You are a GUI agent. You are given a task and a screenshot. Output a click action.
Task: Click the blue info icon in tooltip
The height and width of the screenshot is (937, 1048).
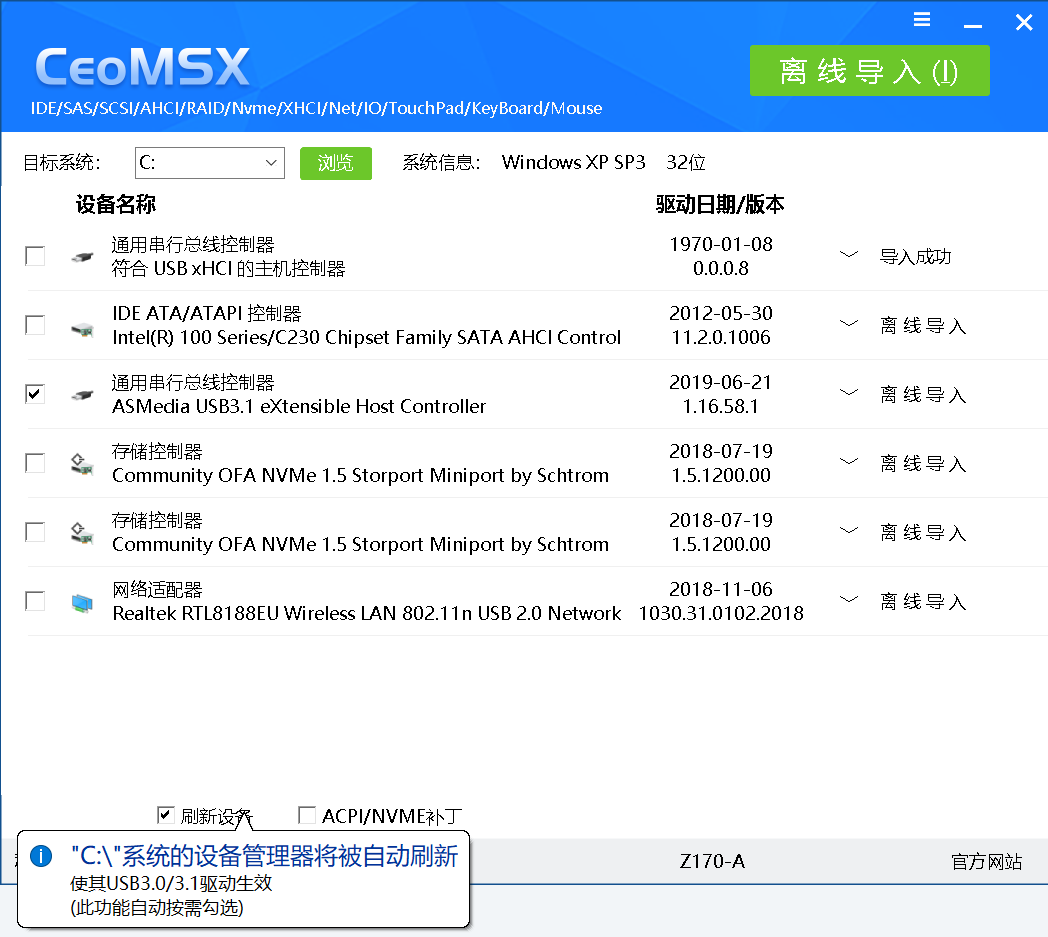(41, 856)
